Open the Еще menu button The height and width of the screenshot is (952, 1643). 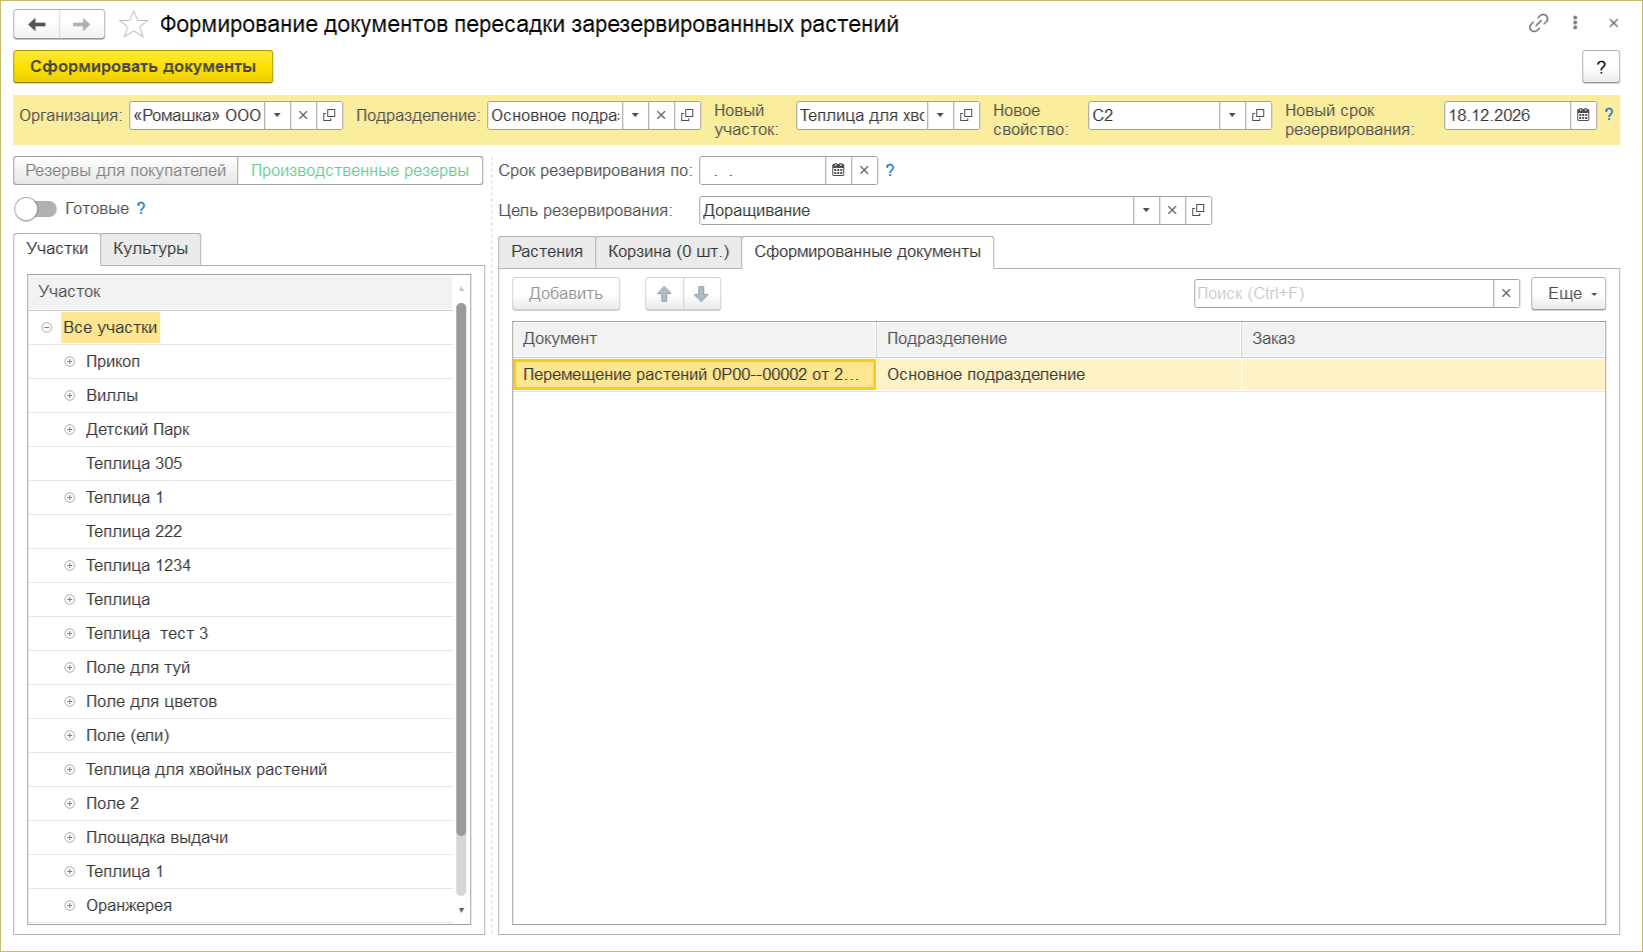(1568, 293)
